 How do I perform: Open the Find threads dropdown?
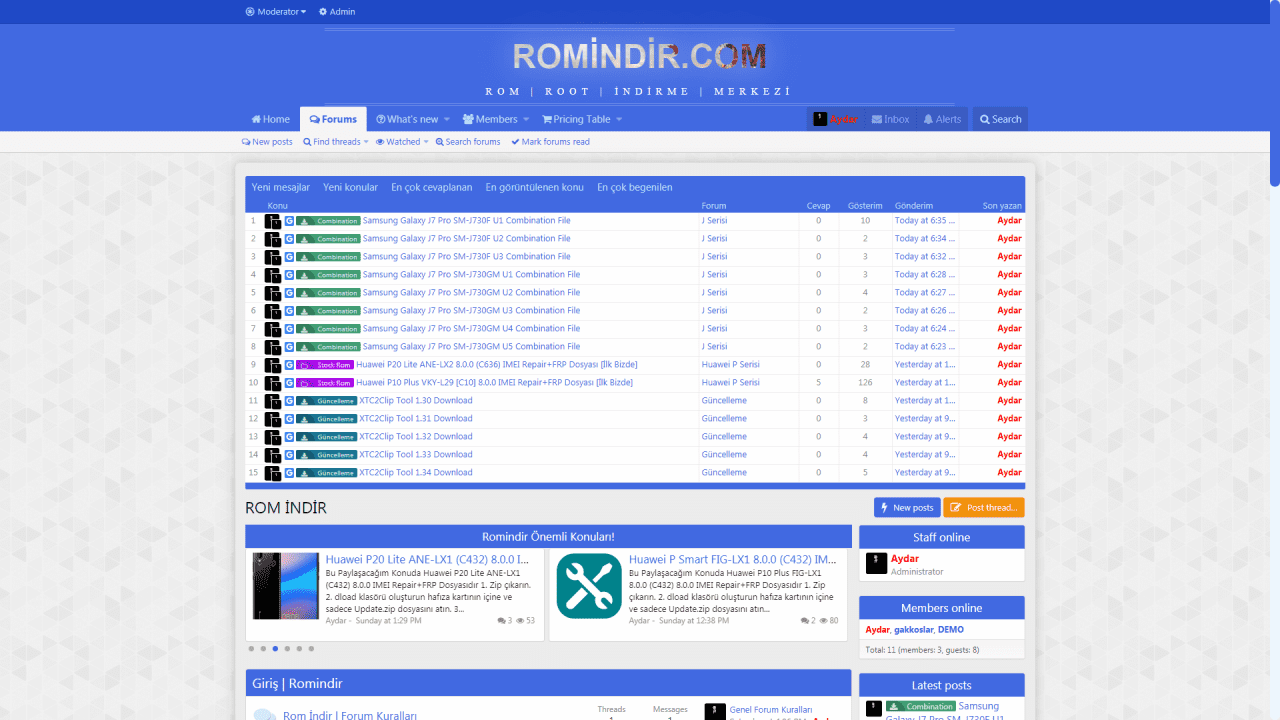tap(336, 142)
